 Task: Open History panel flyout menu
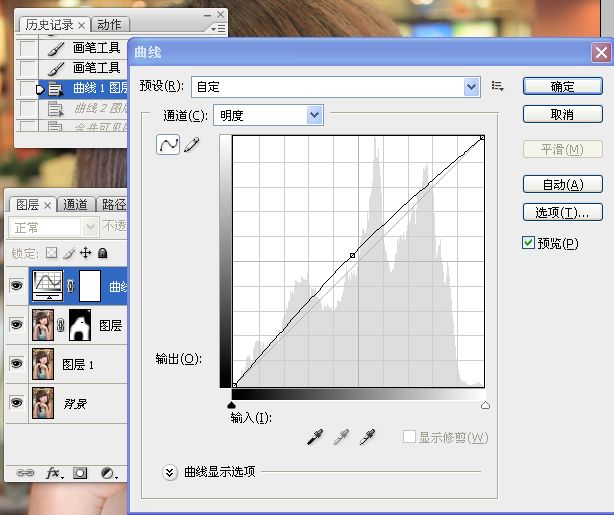point(218,29)
